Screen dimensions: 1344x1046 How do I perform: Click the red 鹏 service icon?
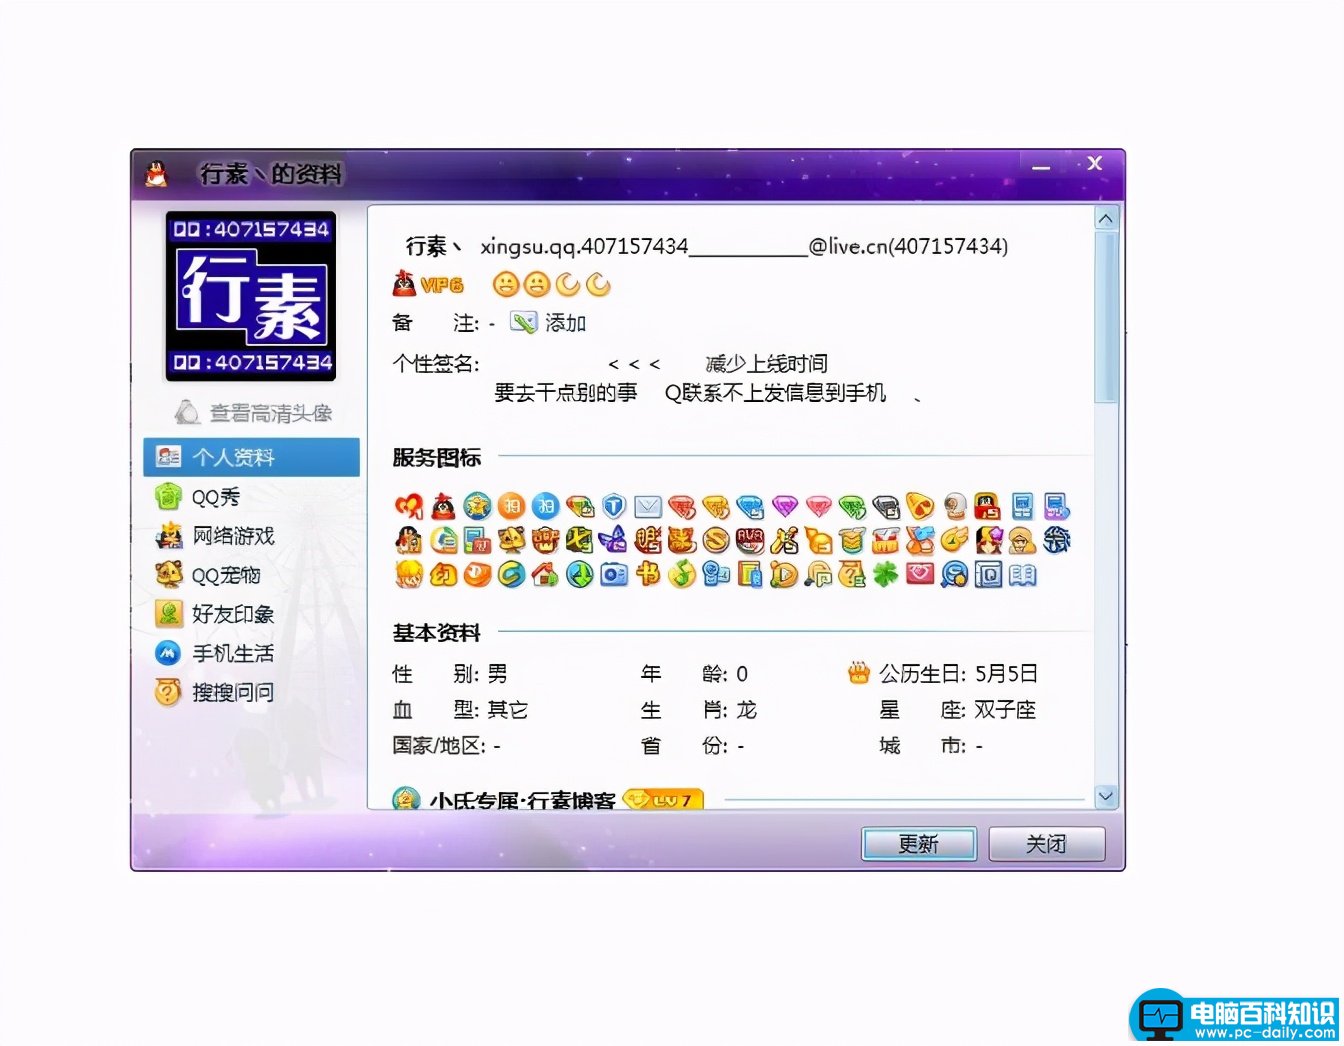point(648,541)
